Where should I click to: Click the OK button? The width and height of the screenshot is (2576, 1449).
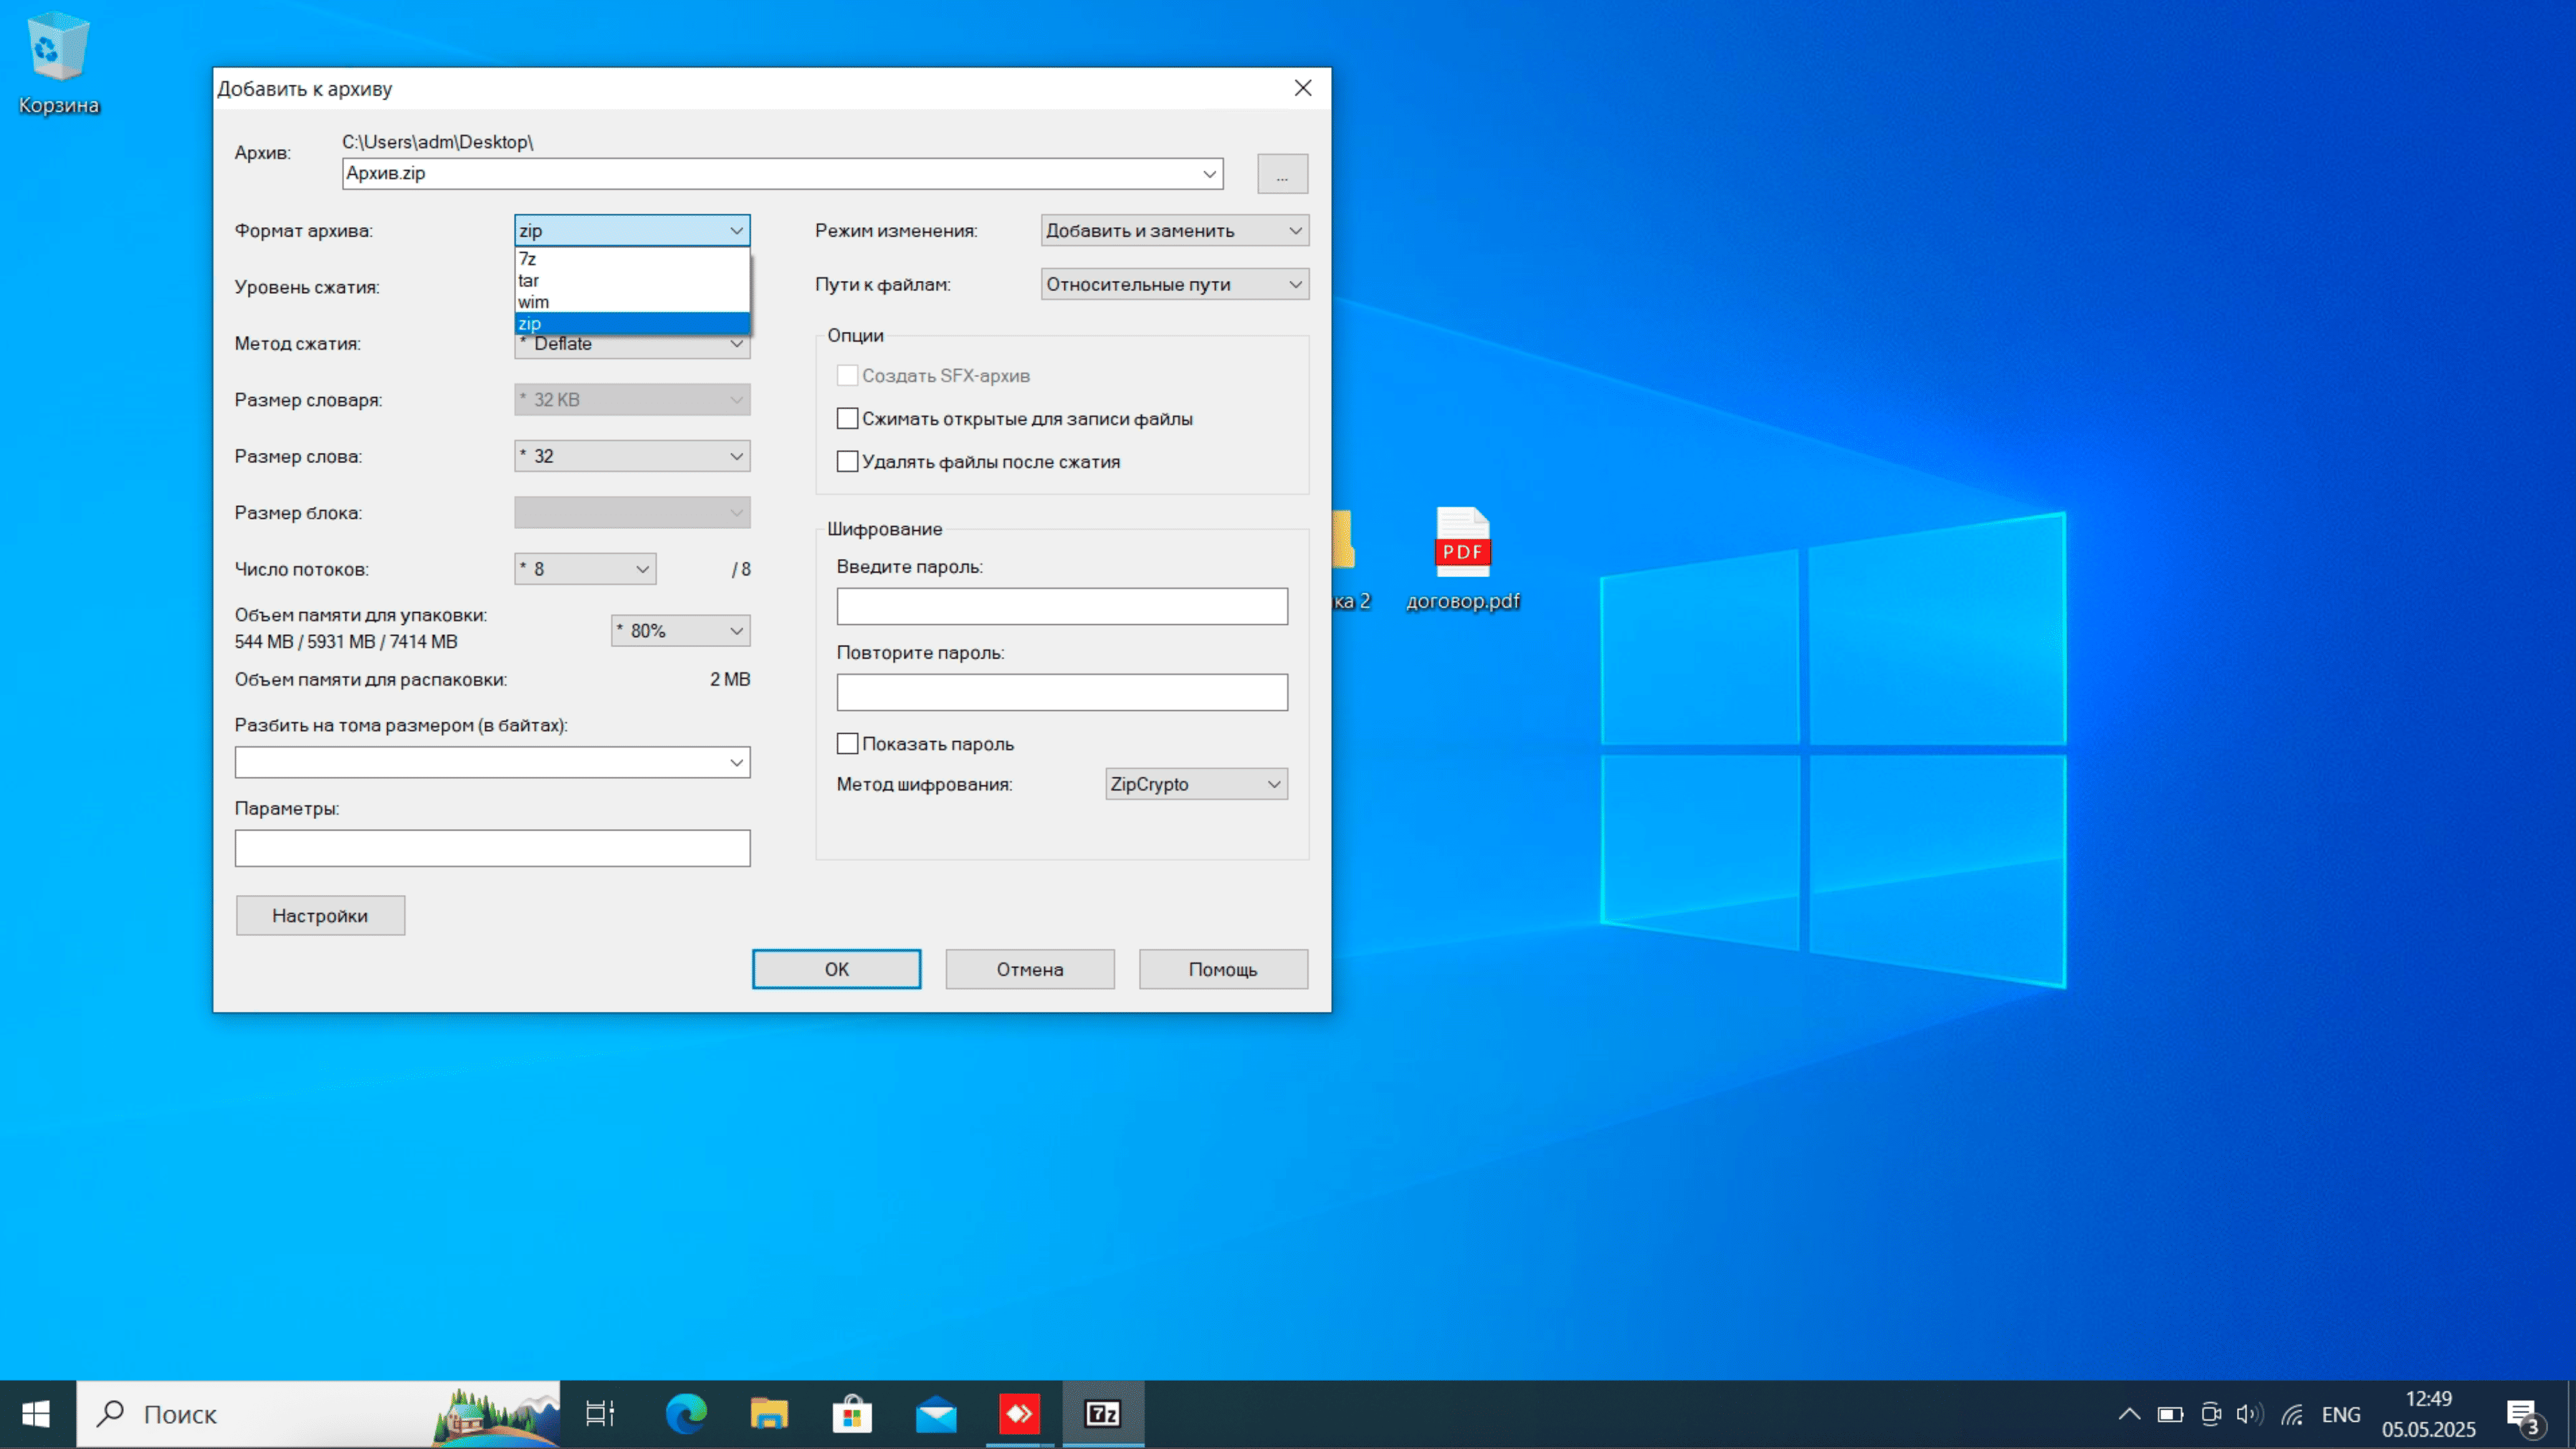pos(836,969)
